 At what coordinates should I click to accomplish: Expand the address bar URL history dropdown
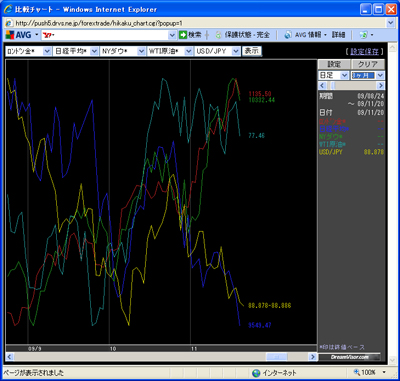391,23
